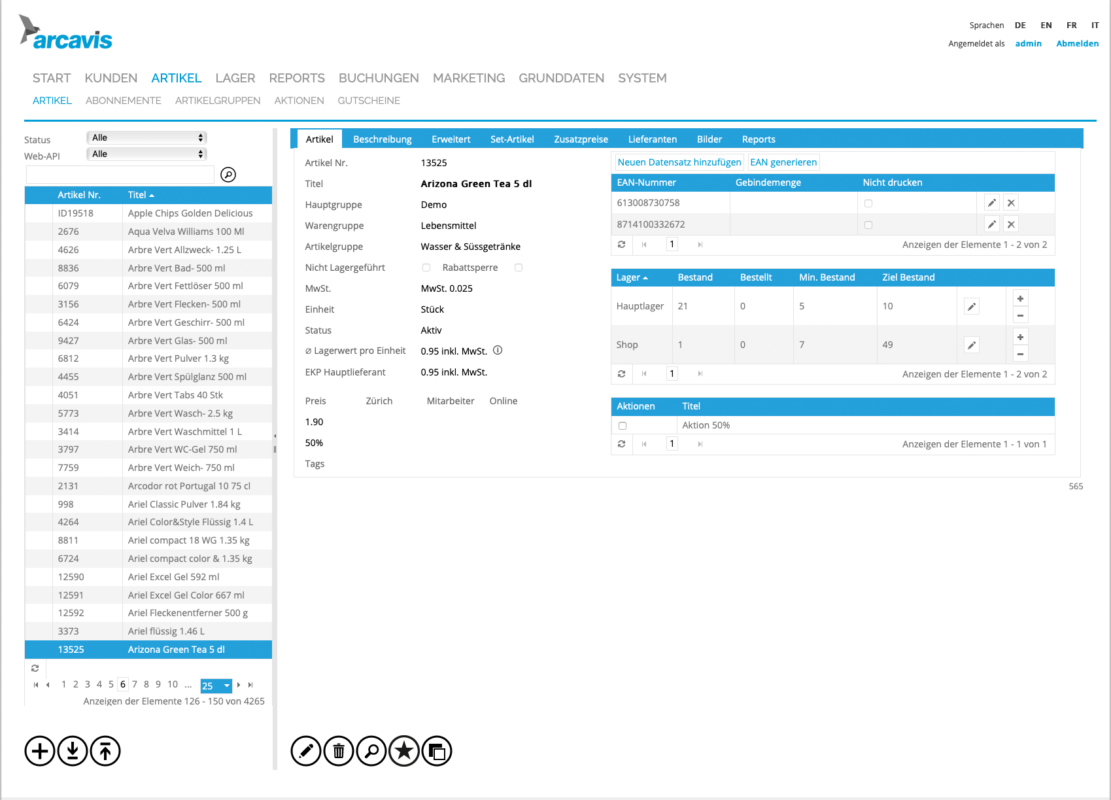Edit the Shop stock row pencil
Viewport: 1111px width, 800px height.
coord(971,345)
